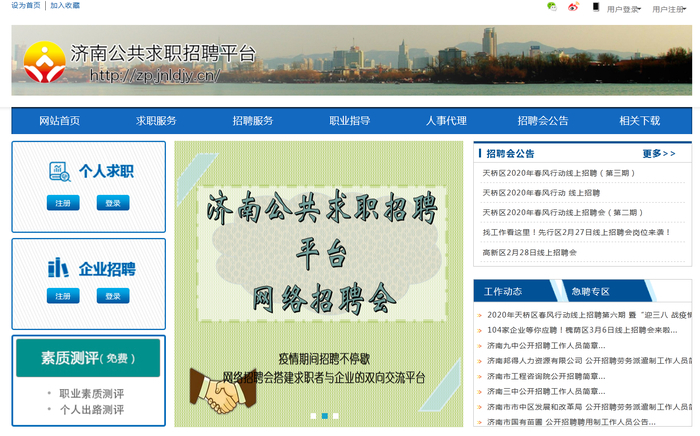Open 相关下载 navigation item

(x=639, y=120)
